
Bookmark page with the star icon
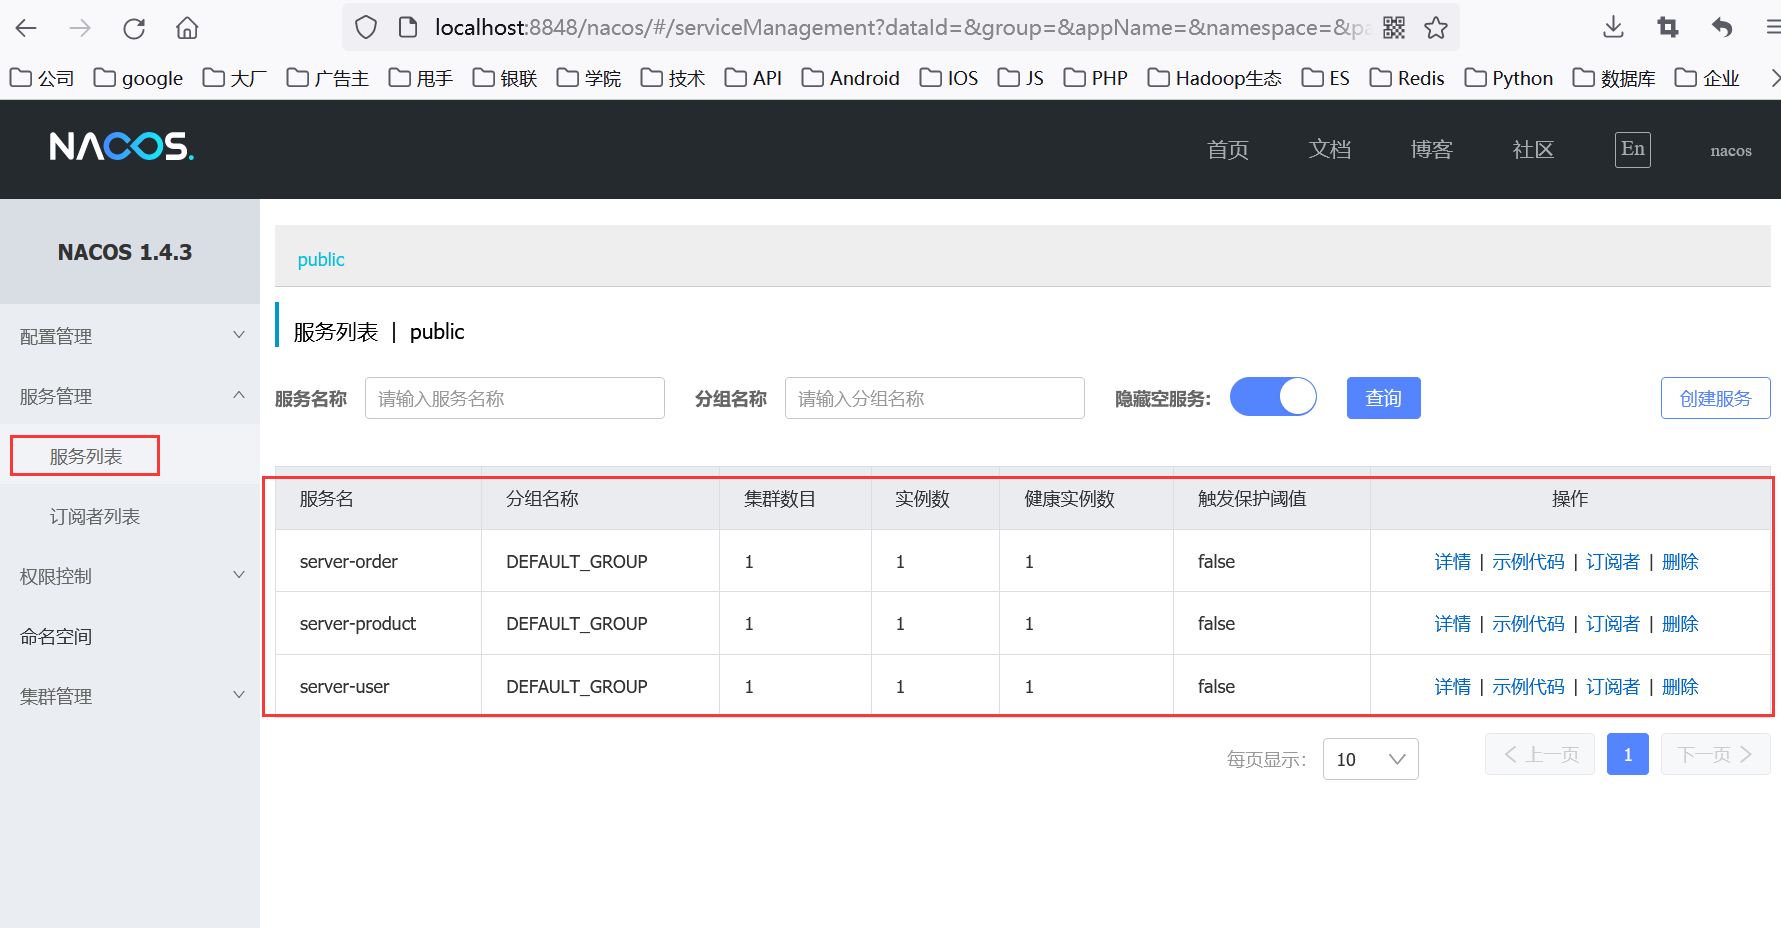pos(1436,28)
